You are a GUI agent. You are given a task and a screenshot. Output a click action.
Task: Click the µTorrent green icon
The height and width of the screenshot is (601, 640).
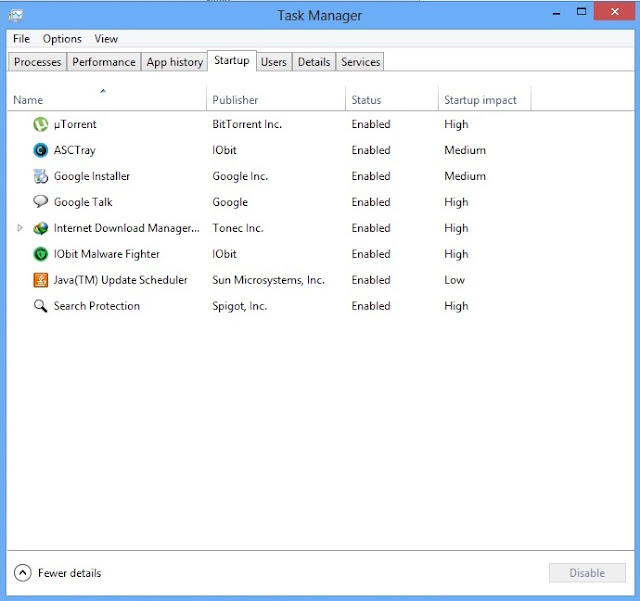coord(40,125)
